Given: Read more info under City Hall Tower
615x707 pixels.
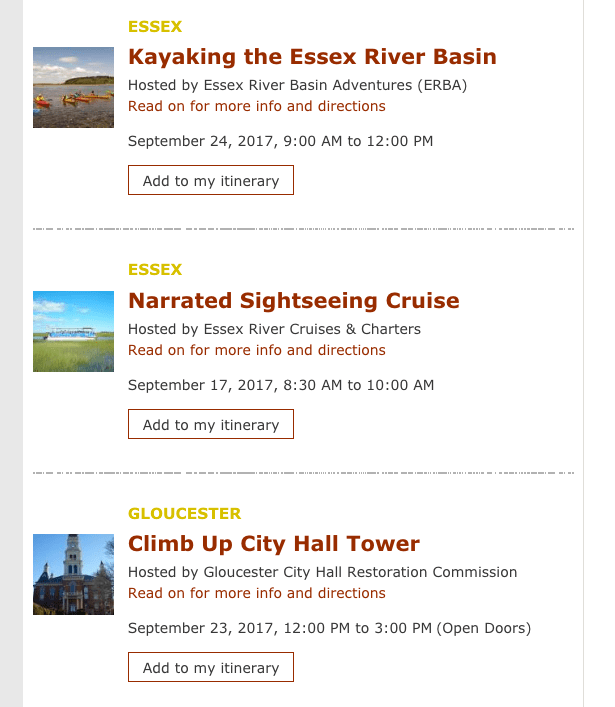Looking at the screenshot, I should tap(257, 593).
